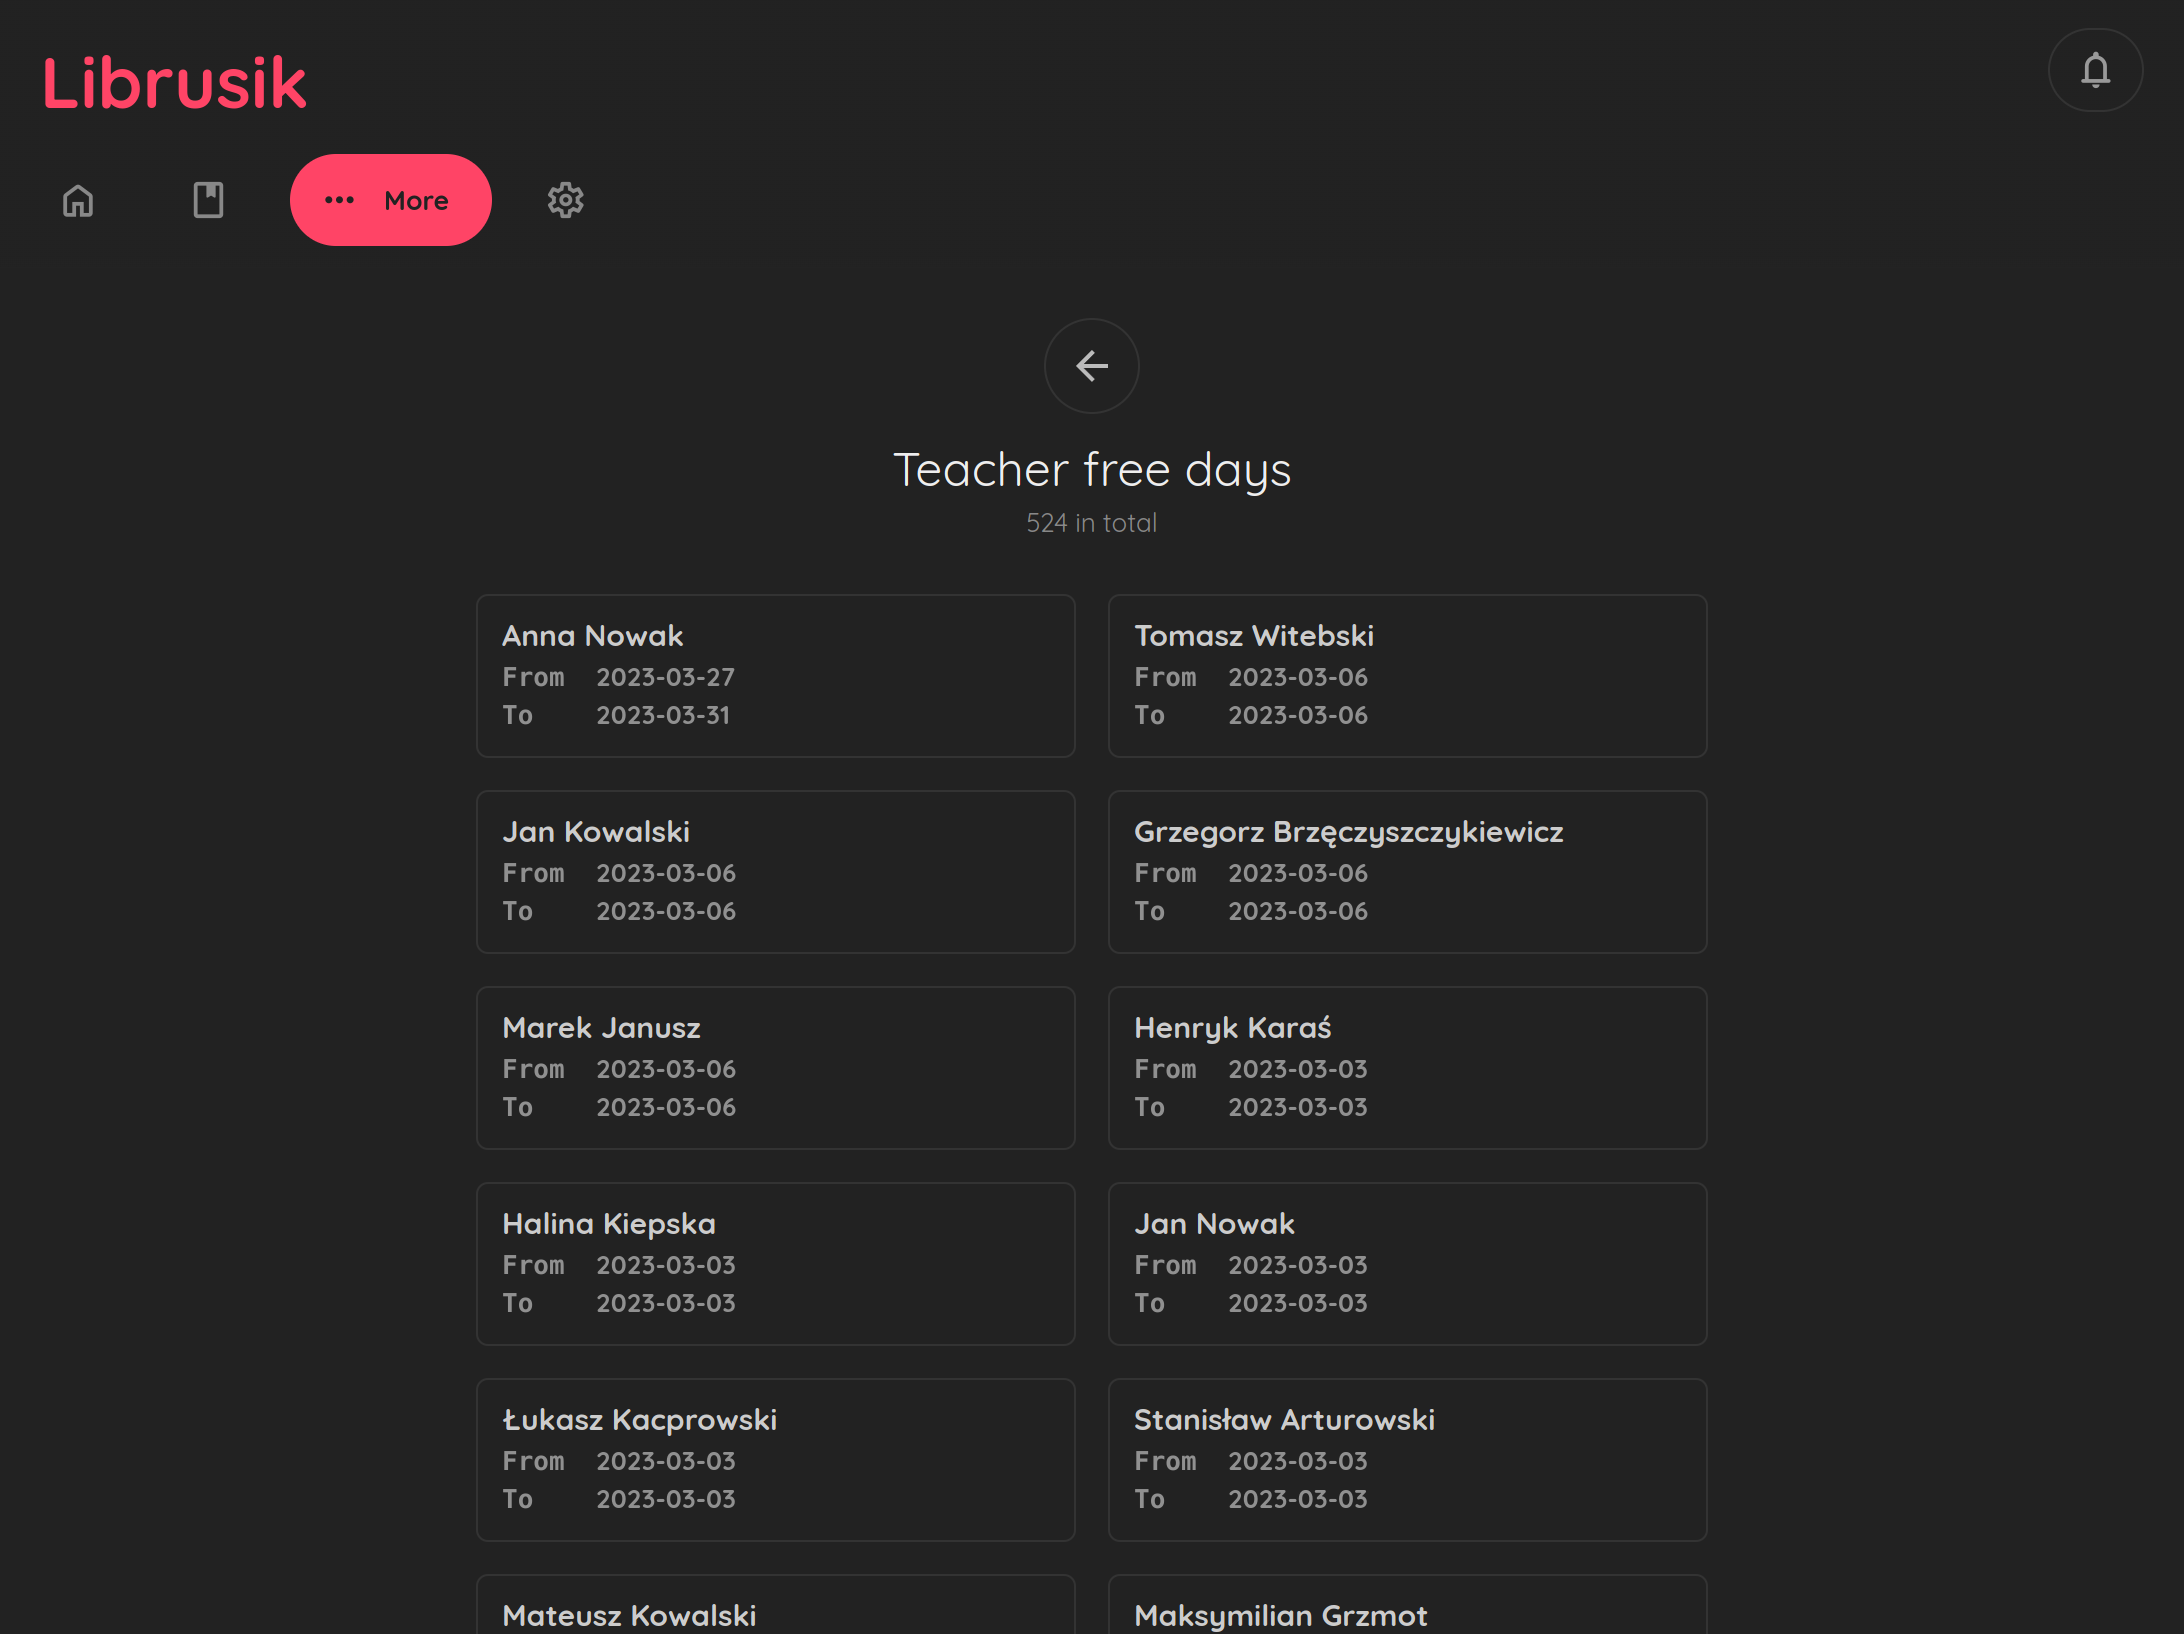Screen dimensions: 2184x1634
Task: Click the Librusik logo
Action: [x=174, y=82]
